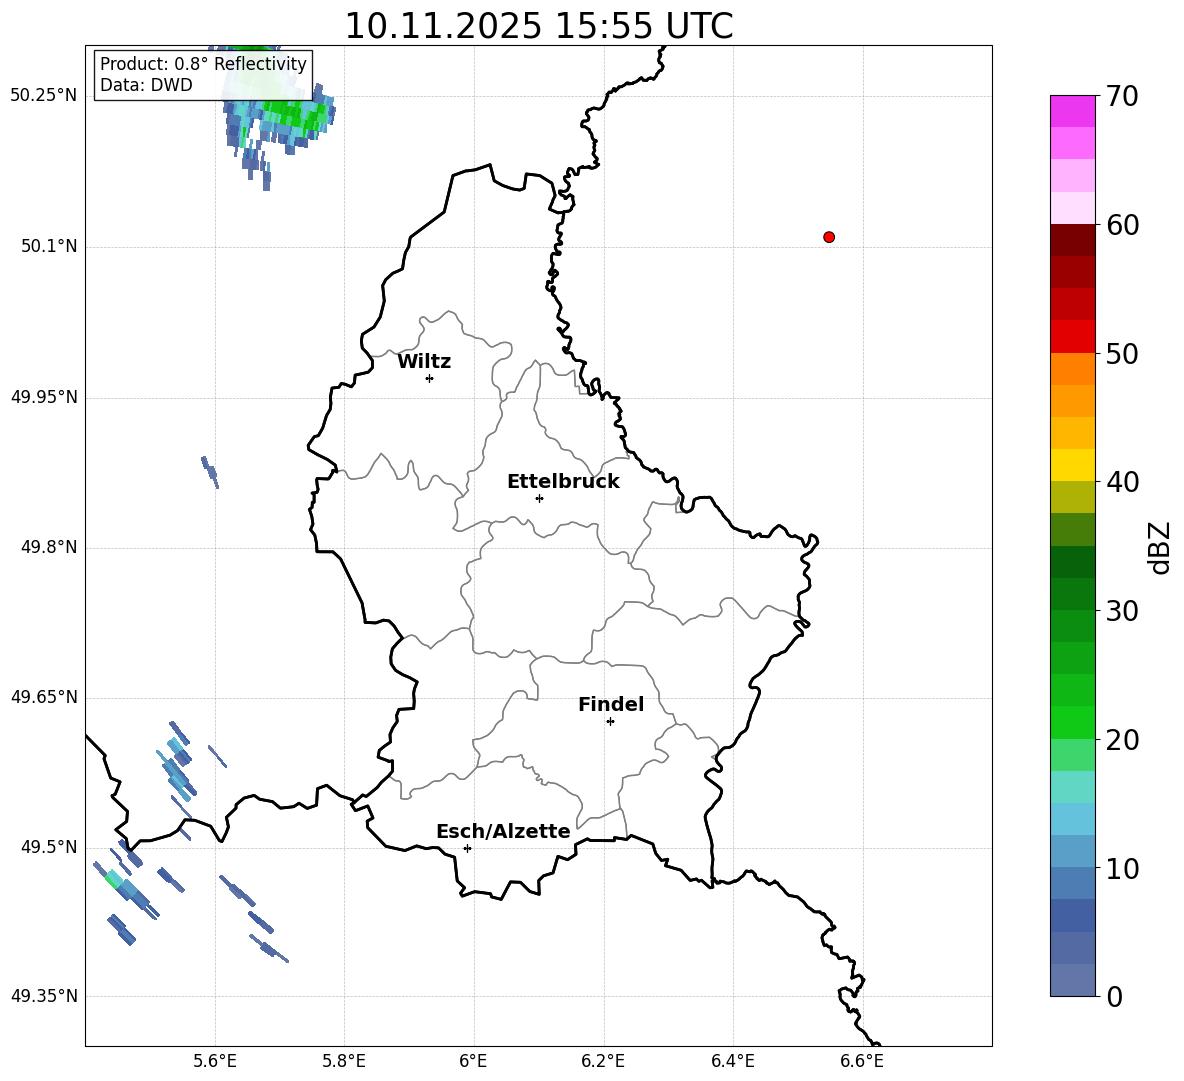Click the longitude label 6.2°E
The width and height of the screenshot is (1184, 1081).
click(603, 1062)
